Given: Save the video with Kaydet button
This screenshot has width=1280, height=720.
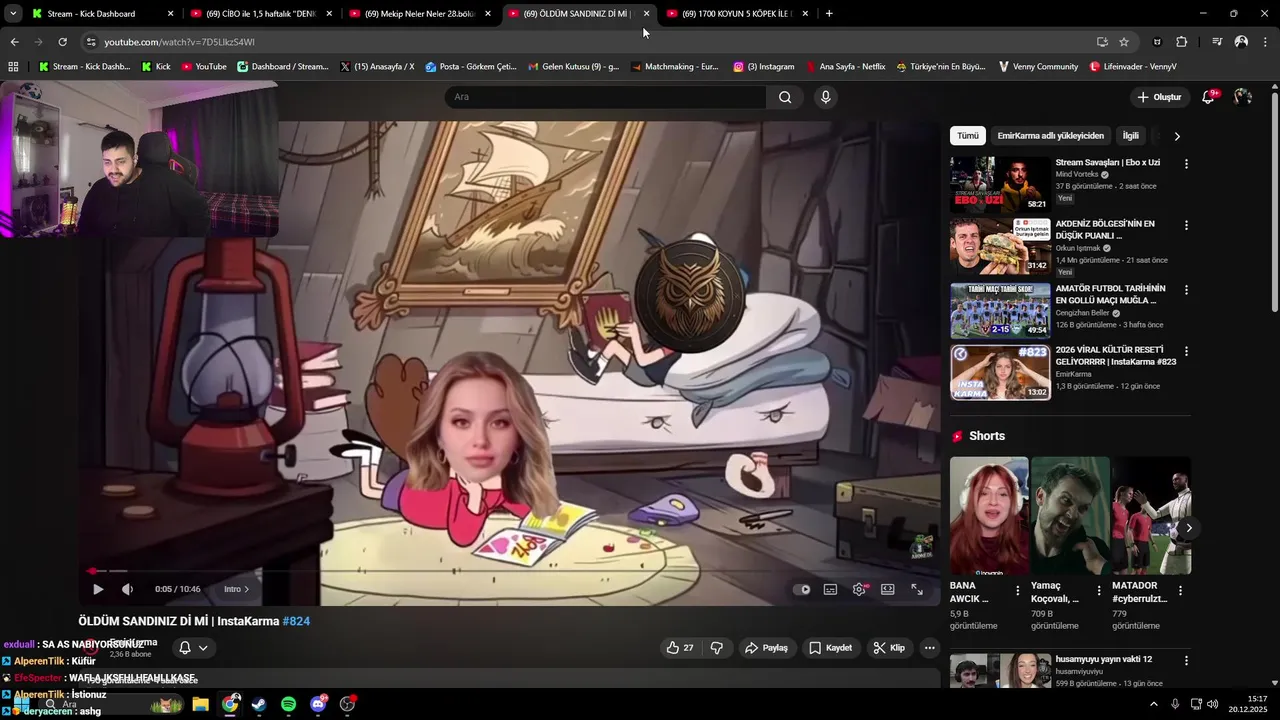Looking at the screenshot, I should (831, 648).
